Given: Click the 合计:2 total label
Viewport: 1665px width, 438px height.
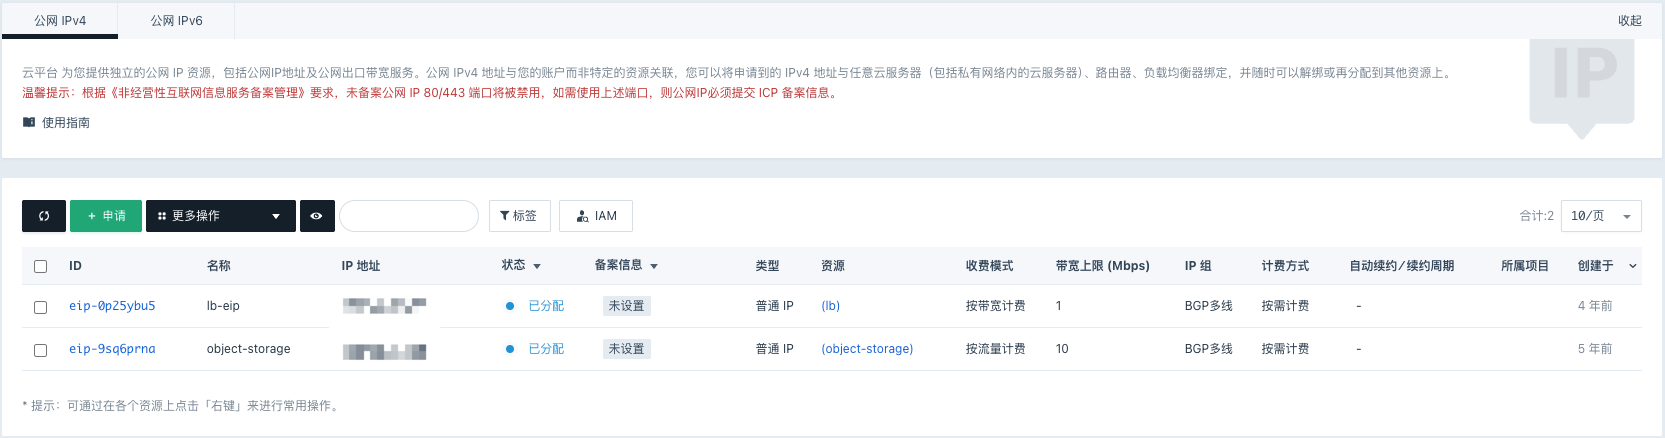Looking at the screenshot, I should (x=1537, y=216).
